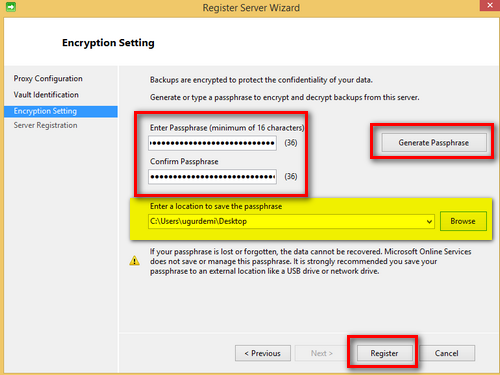Click the save location path text field

point(287,222)
